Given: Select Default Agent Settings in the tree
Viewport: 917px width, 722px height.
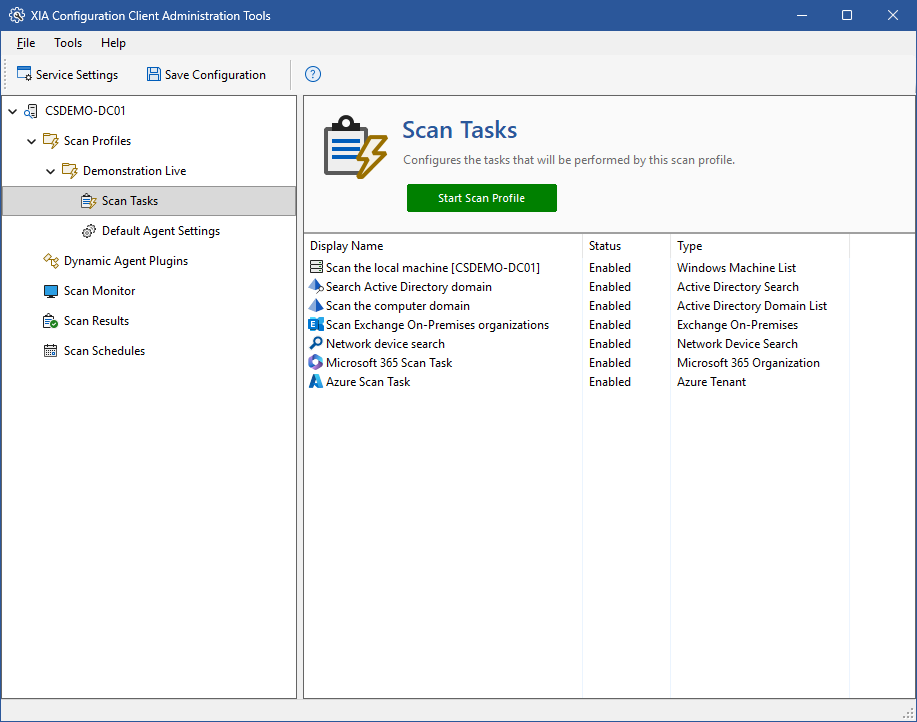Looking at the screenshot, I should click(x=161, y=231).
